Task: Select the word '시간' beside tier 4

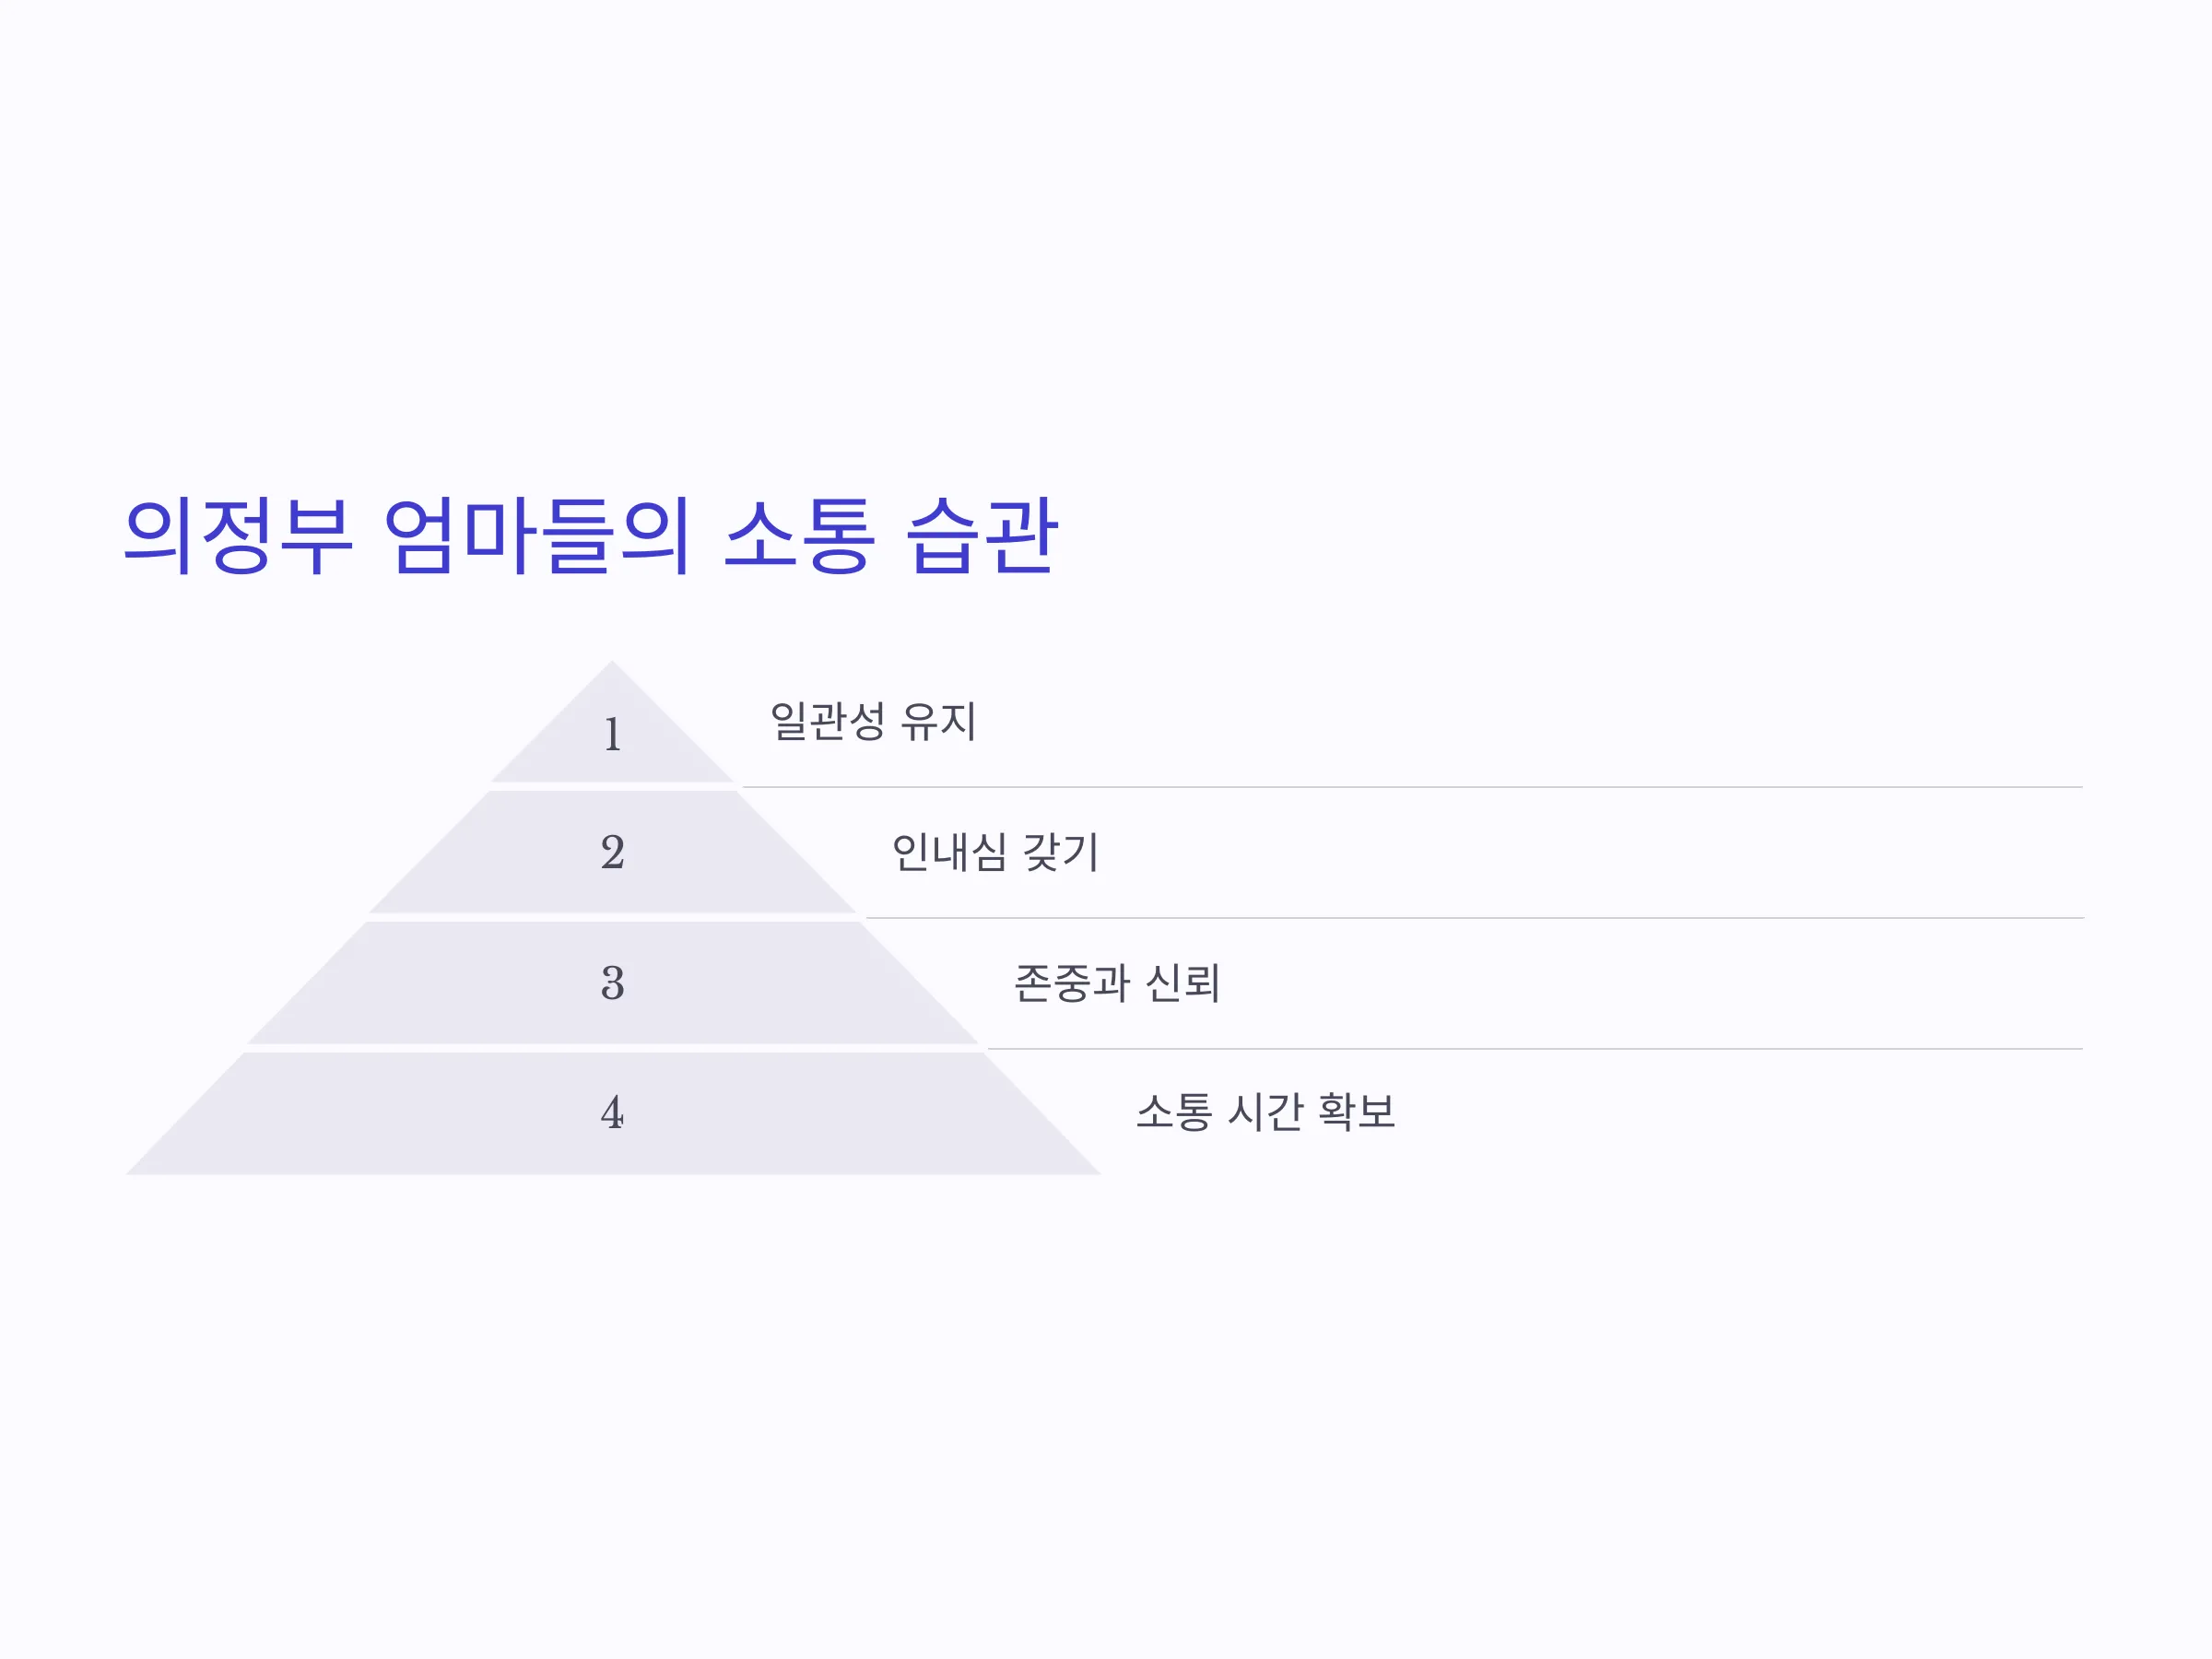Action: tap(1265, 1112)
